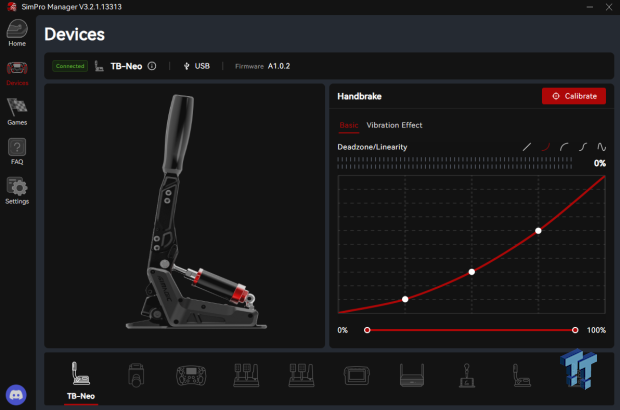Screen dimensions: 620x410
Task: Click the Connected status badge
Action: 70,66
